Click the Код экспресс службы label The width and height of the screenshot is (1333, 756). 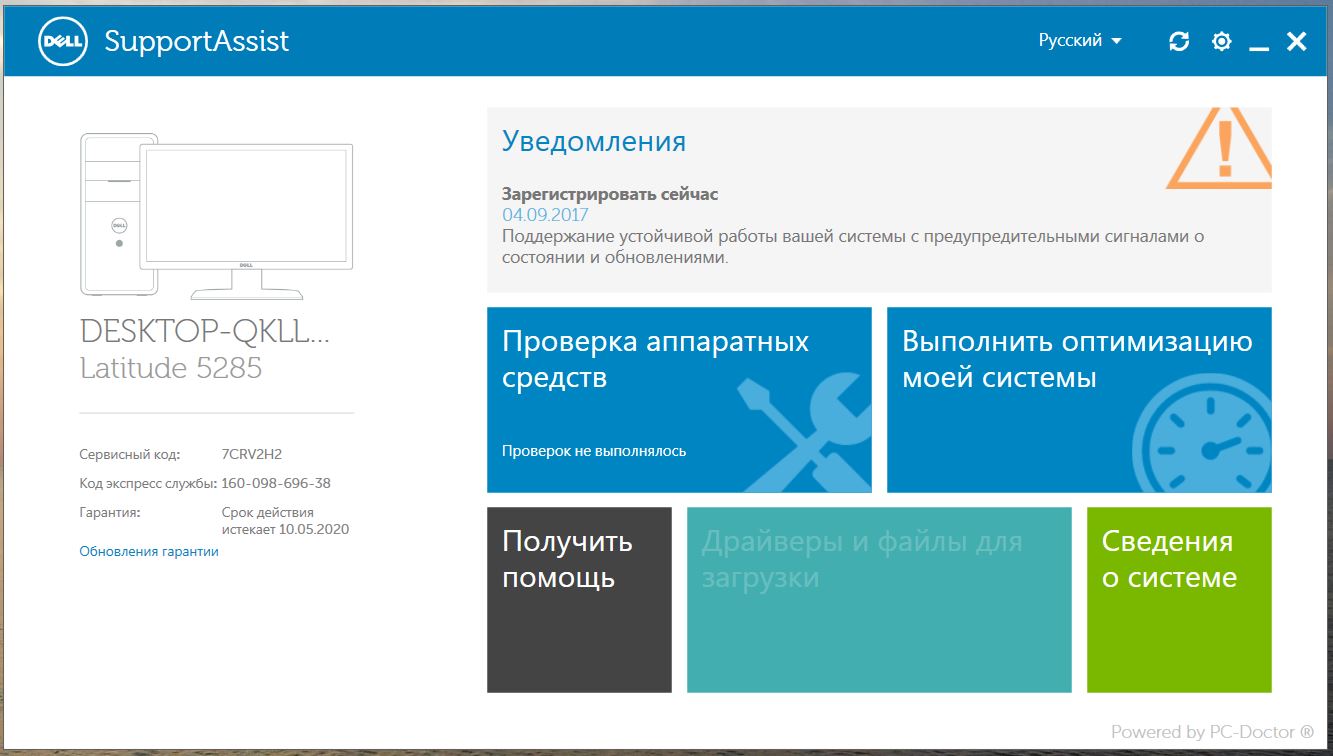[x=148, y=483]
